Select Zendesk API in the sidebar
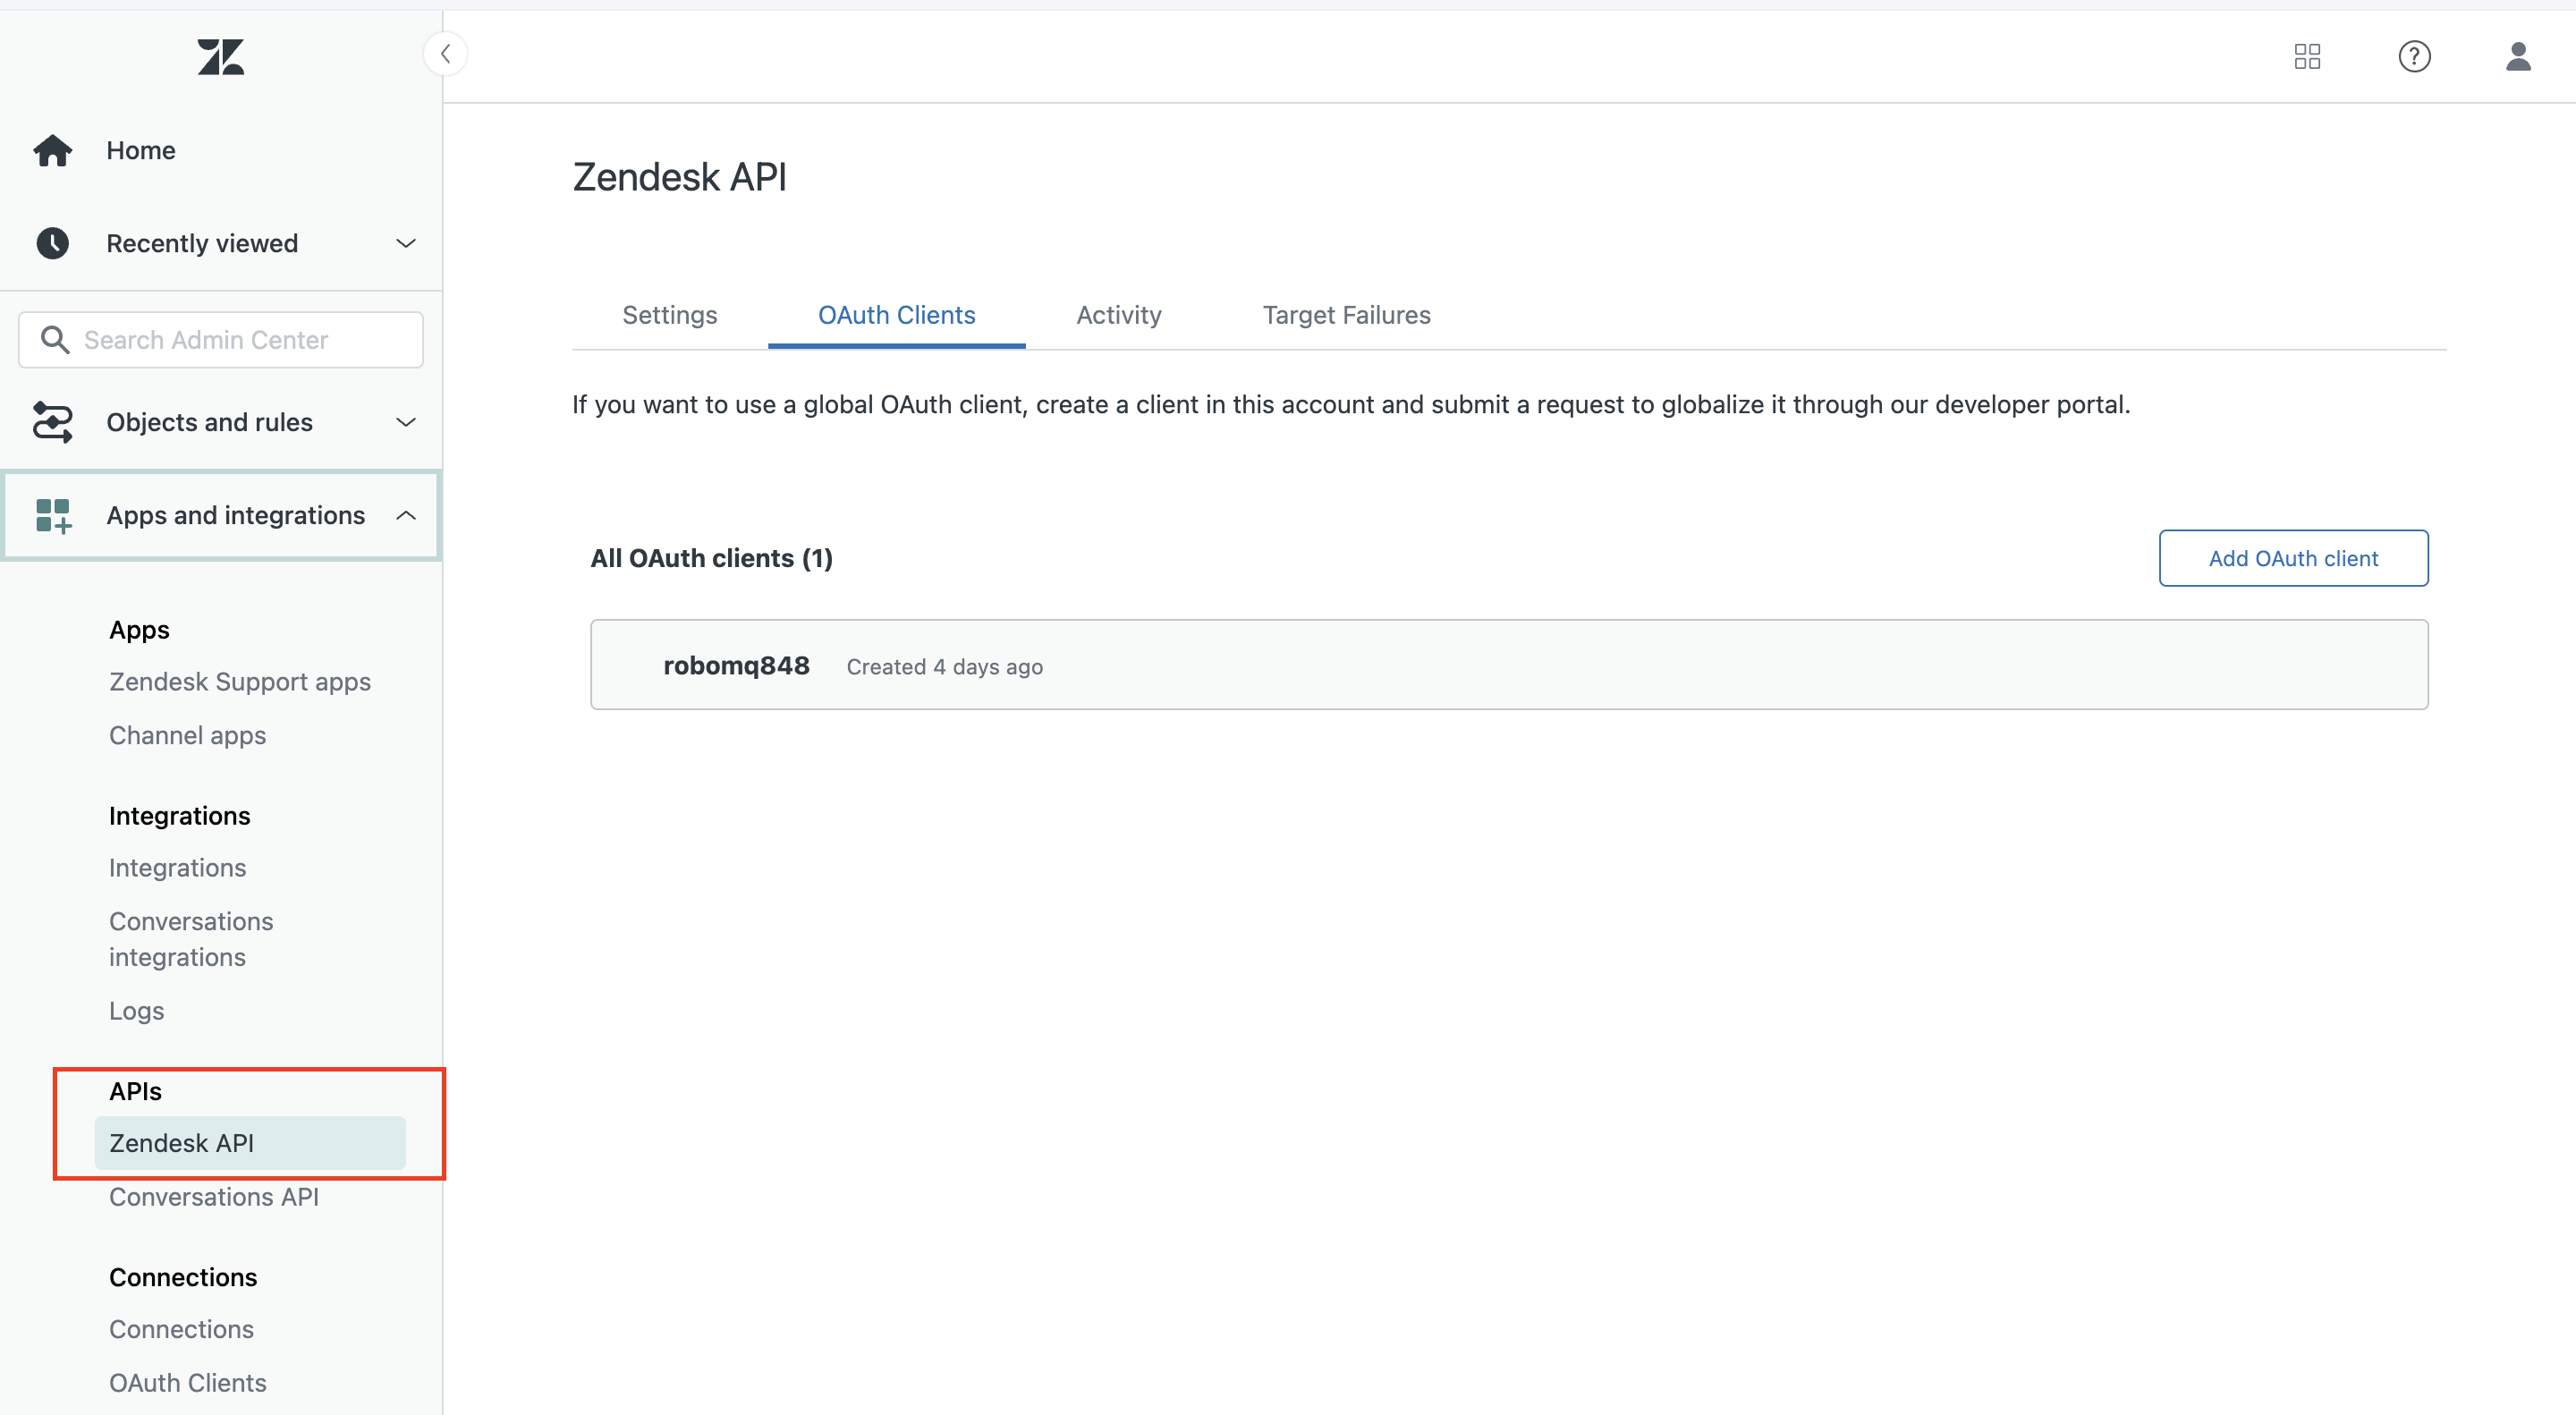Image resolution: width=2576 pixels, height=1415 pixels. pyautogui.click(x=250, y=1143)
